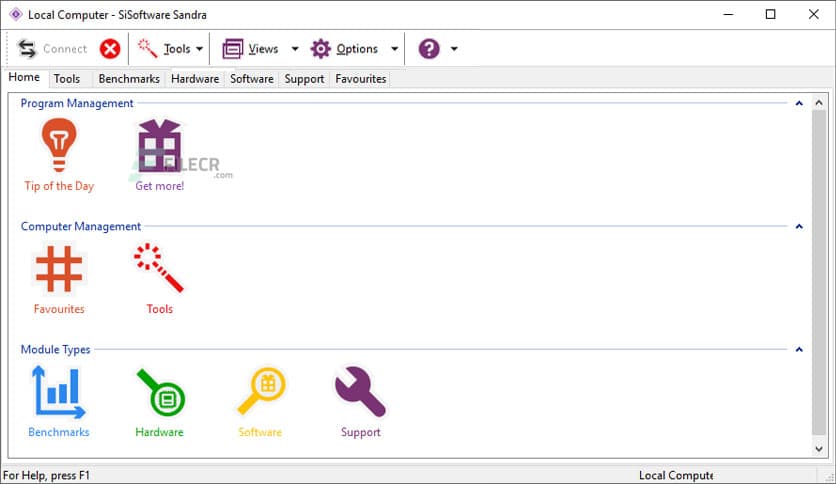Image resolution: width=836 pixels, height=484 pixels.
Task: Collapse the Computer Management section
Action: [x=799, y=227]
